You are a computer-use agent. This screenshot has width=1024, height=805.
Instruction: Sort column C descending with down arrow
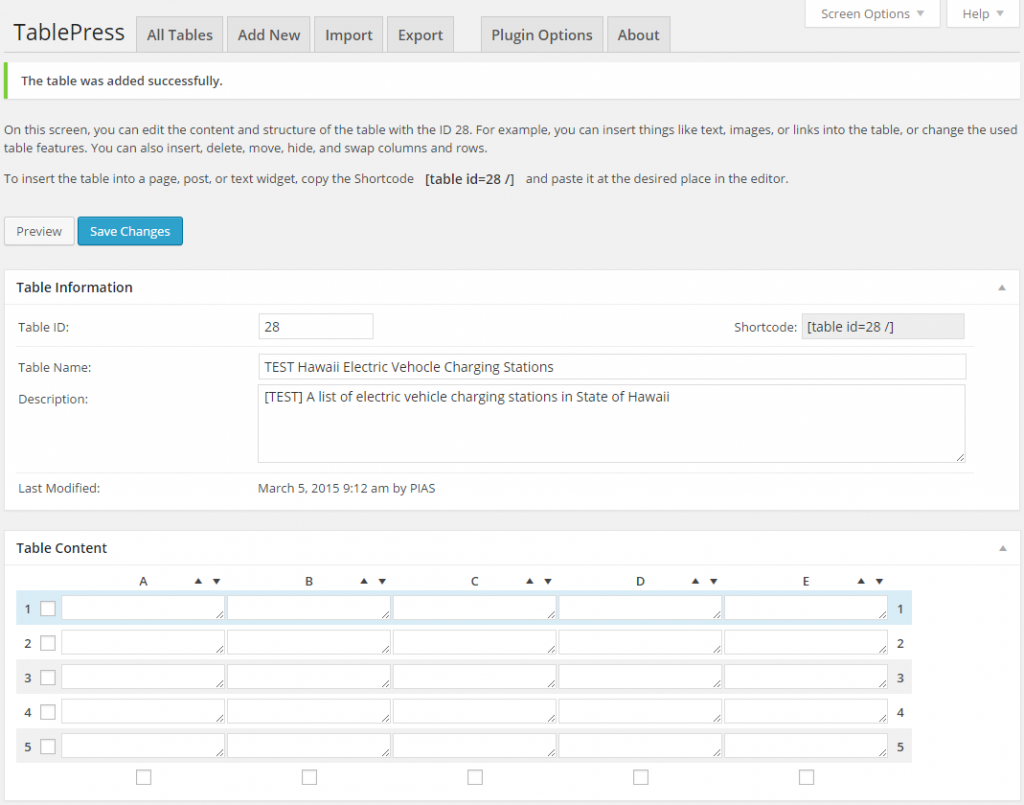tap(548, 581)
